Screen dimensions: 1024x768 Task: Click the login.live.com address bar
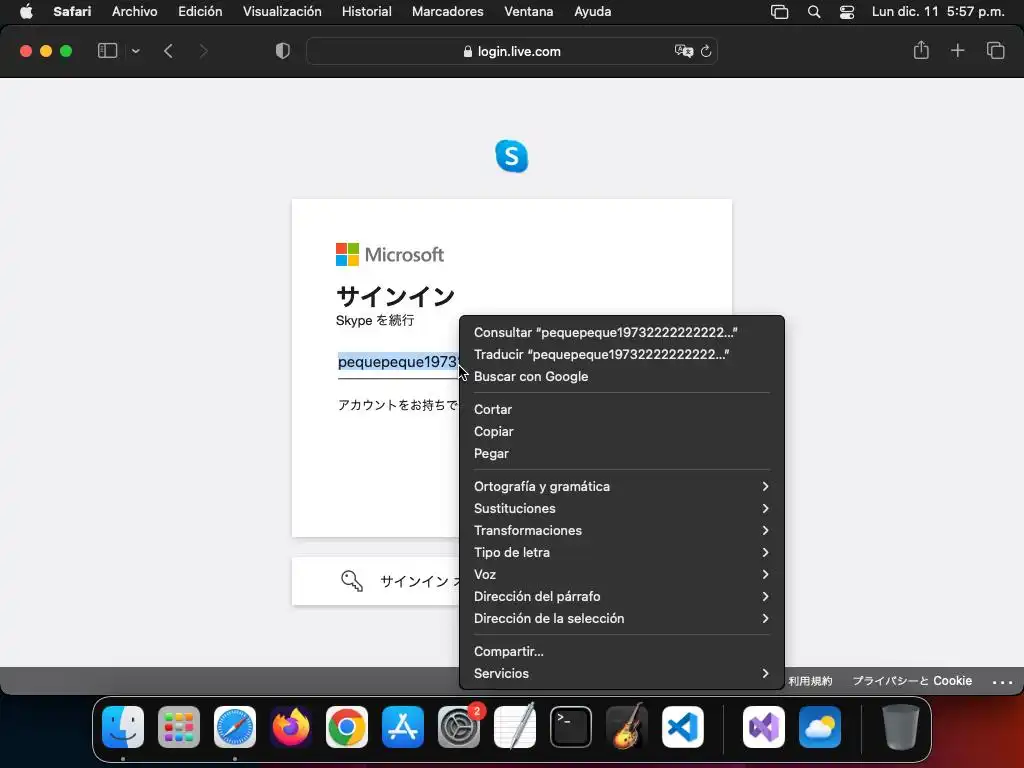pos(512,51)
